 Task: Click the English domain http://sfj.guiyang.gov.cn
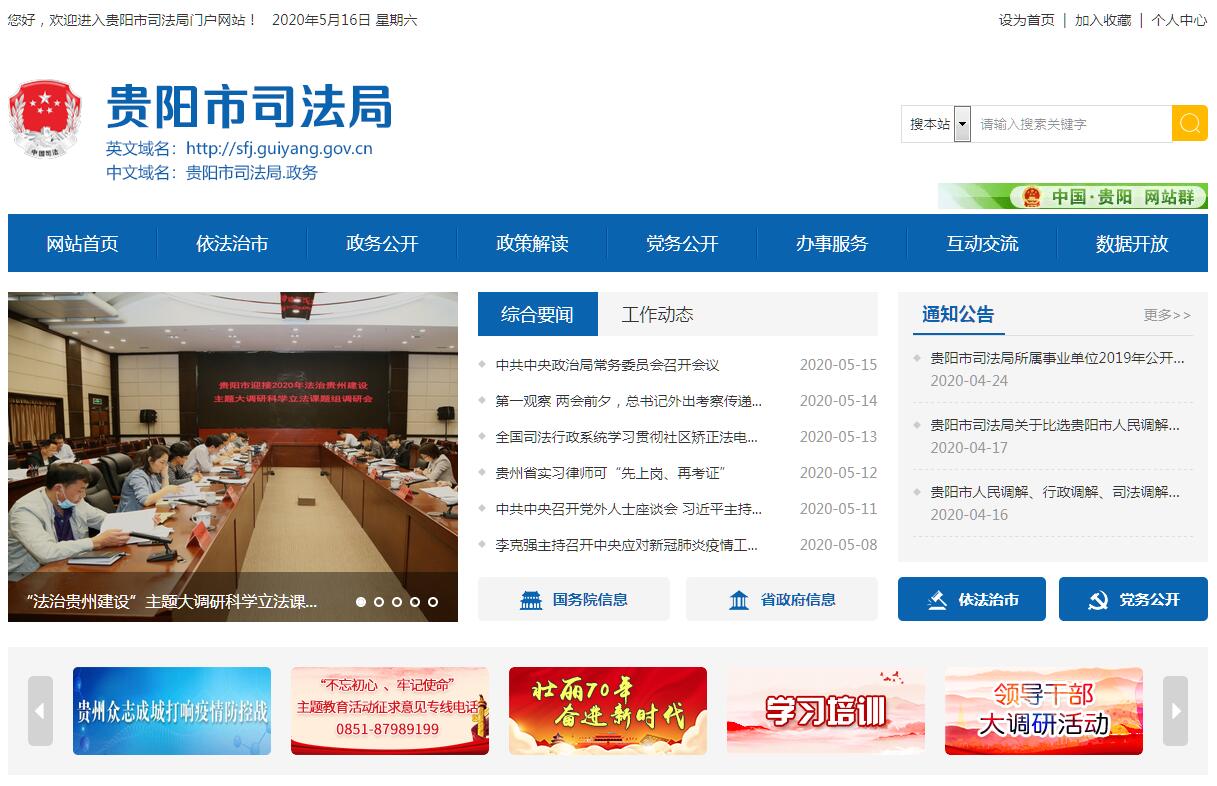(x=279, y=149)
